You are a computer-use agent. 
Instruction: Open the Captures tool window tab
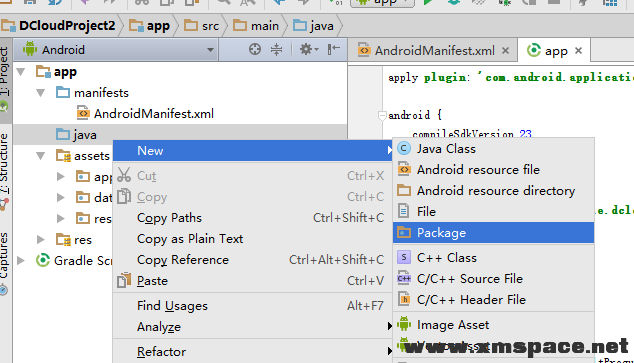click(x=4, y=263)
